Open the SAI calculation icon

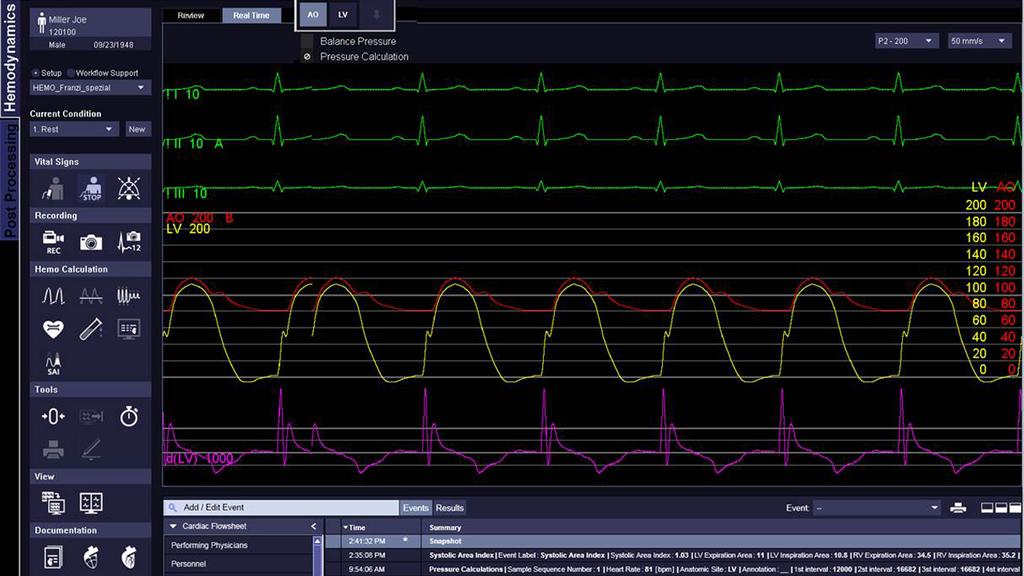pos(55,360)
